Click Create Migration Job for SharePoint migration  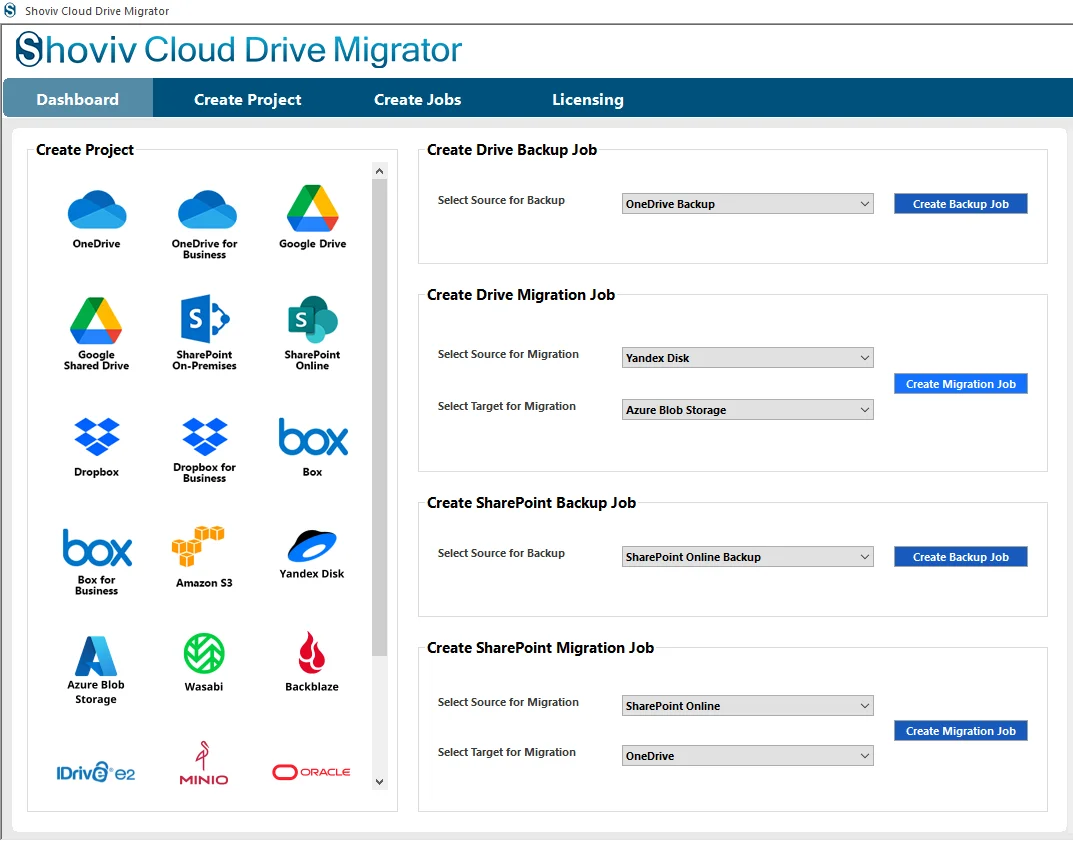click(961, 731)
